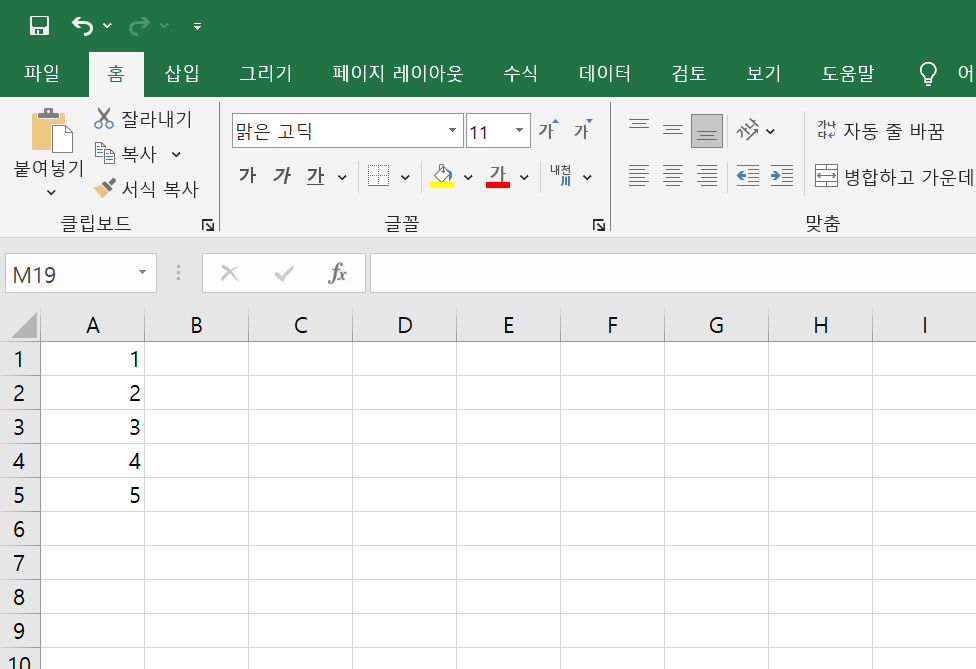Click the Select All corner triangle
Viewport: 976px width, 669px height.
[x=23, y=325]
